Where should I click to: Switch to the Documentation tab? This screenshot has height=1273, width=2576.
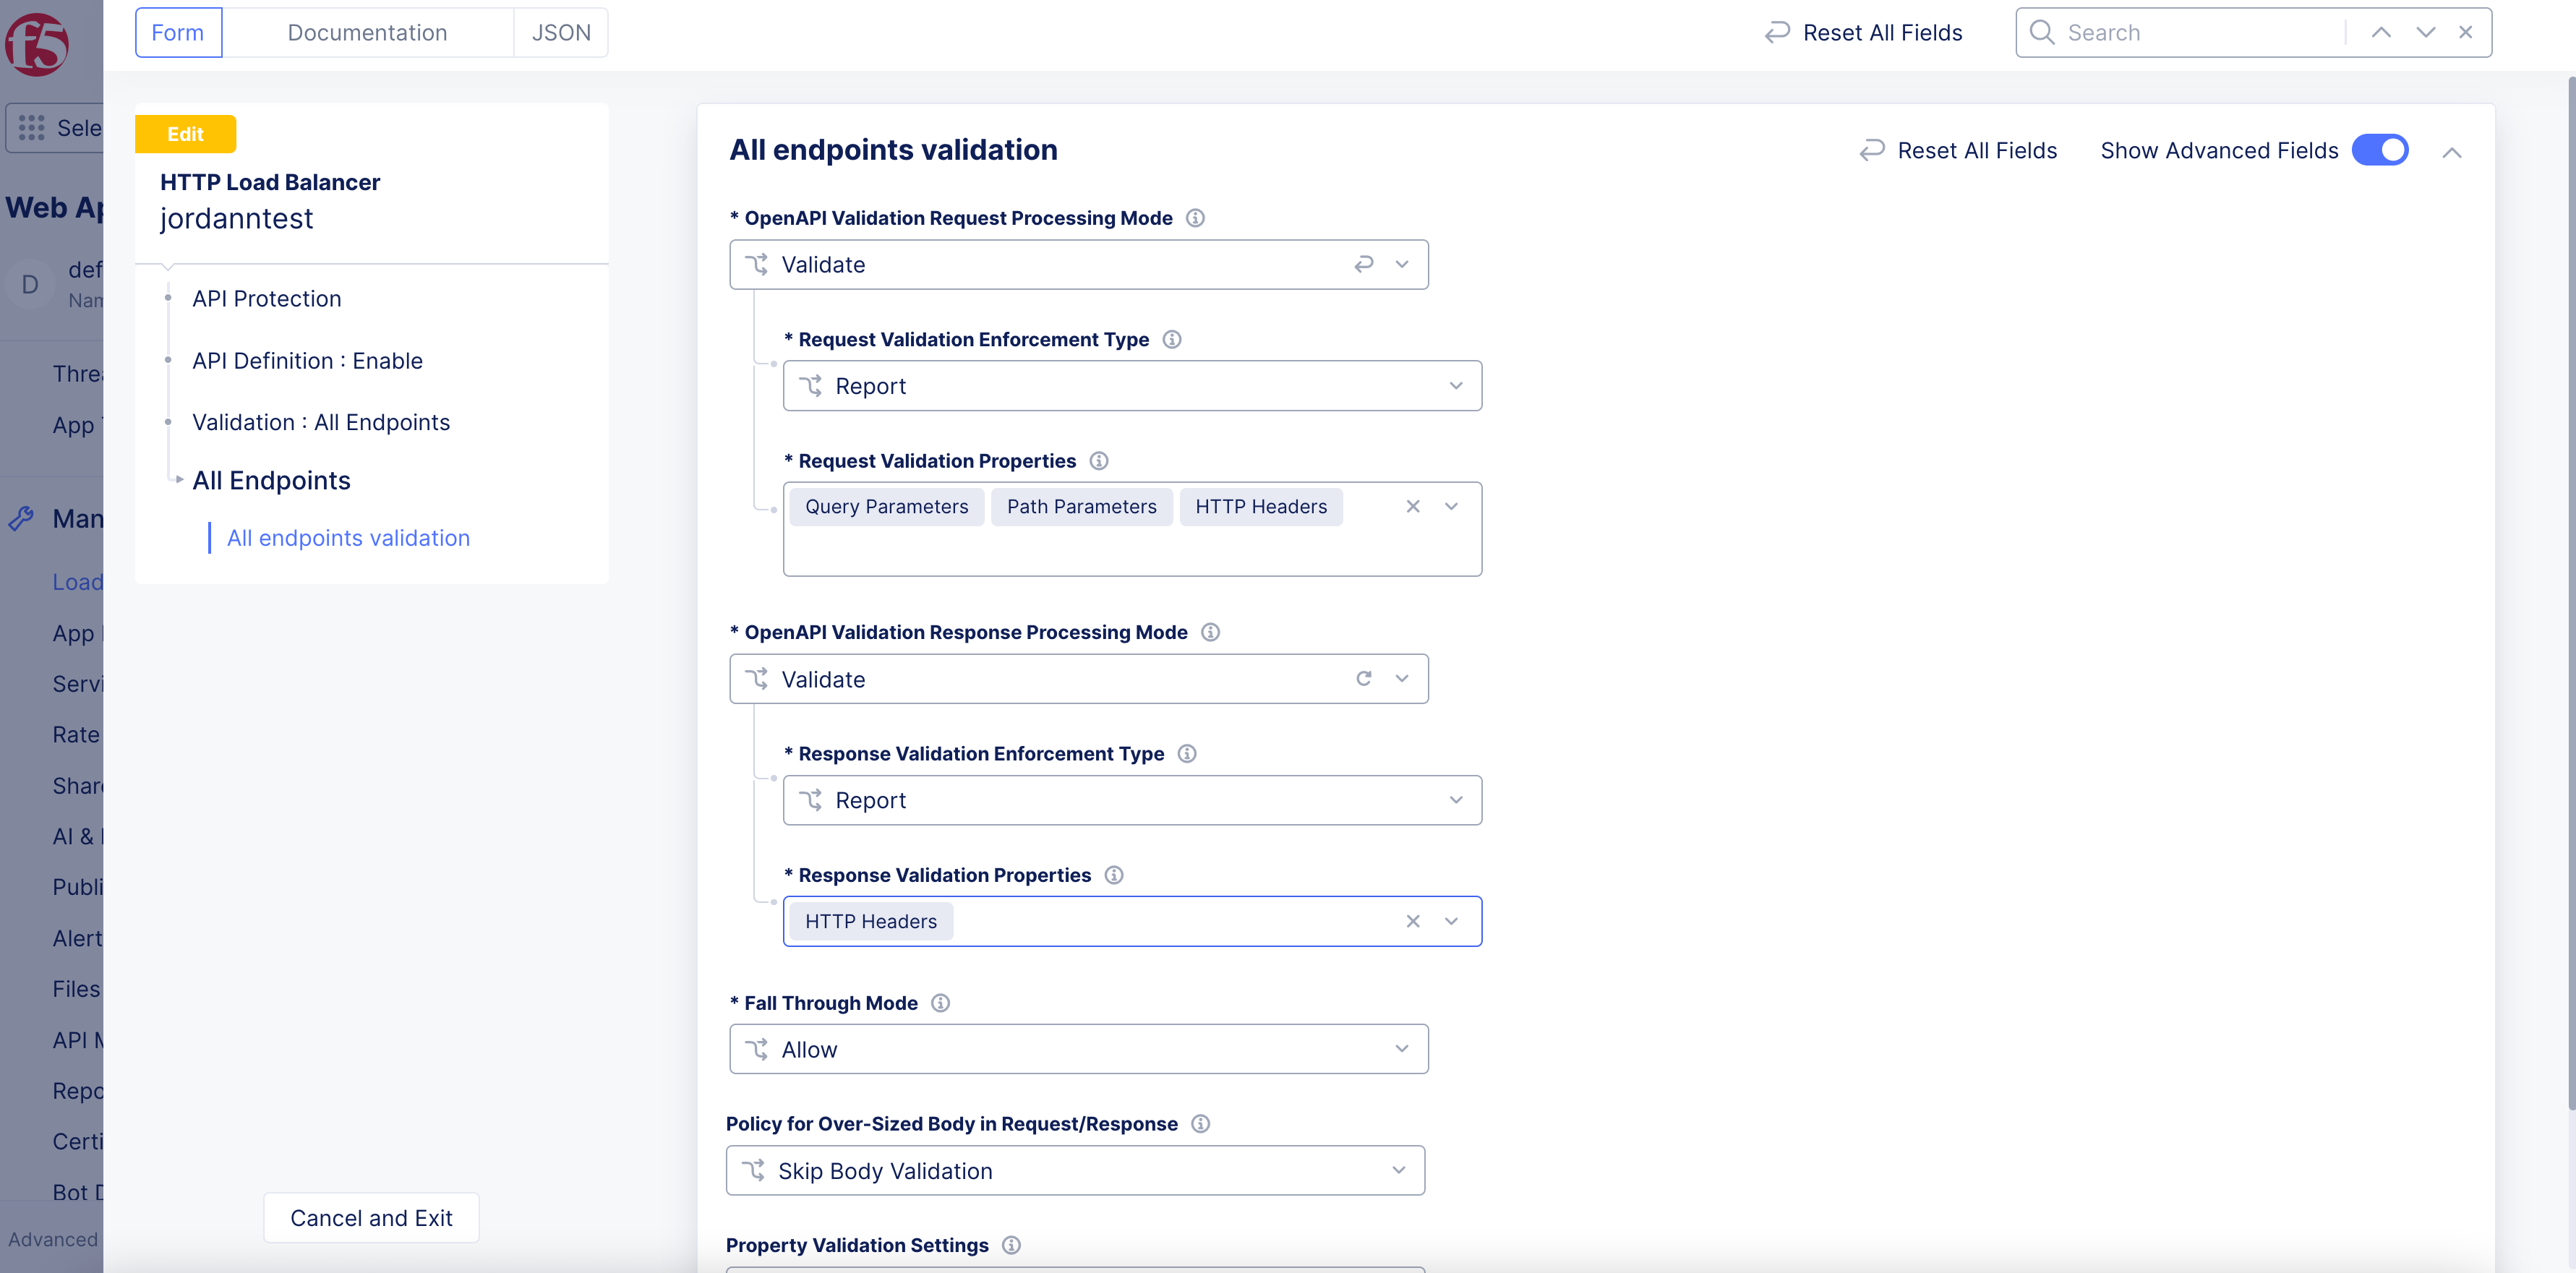(x=367, y=32)
